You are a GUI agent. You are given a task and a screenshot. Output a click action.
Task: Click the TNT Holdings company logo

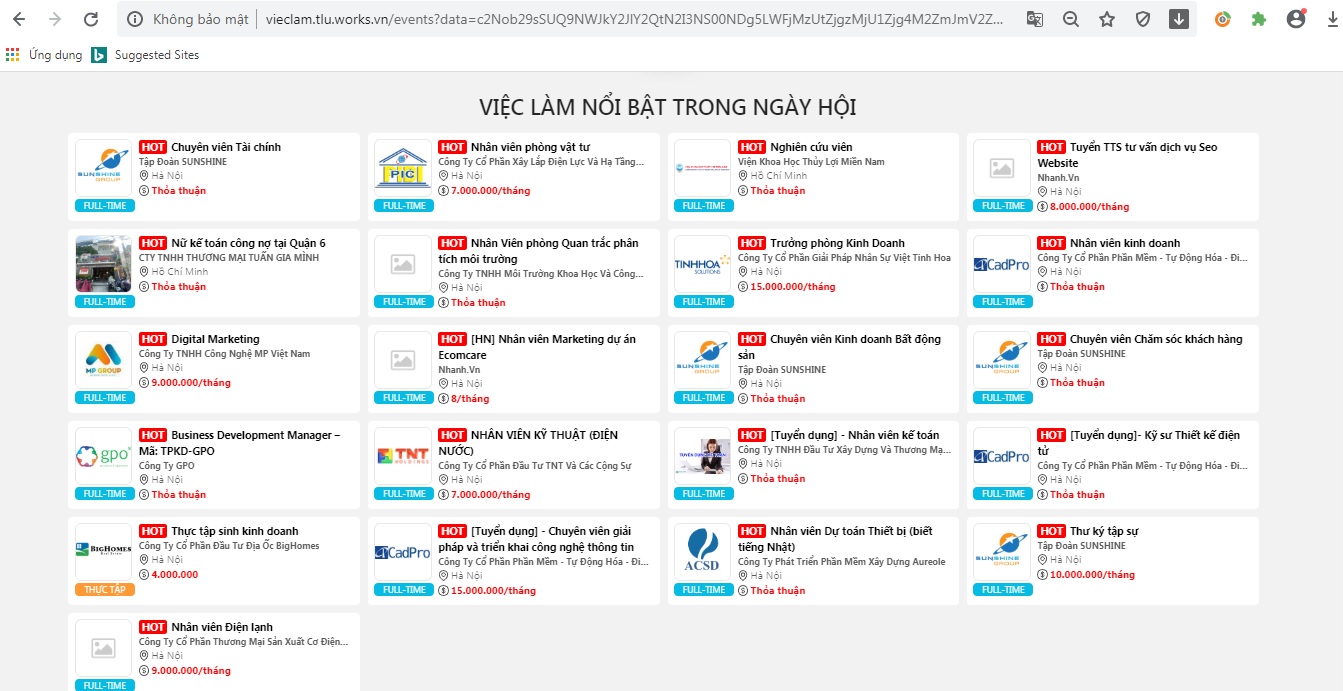[x=403, y=456]
